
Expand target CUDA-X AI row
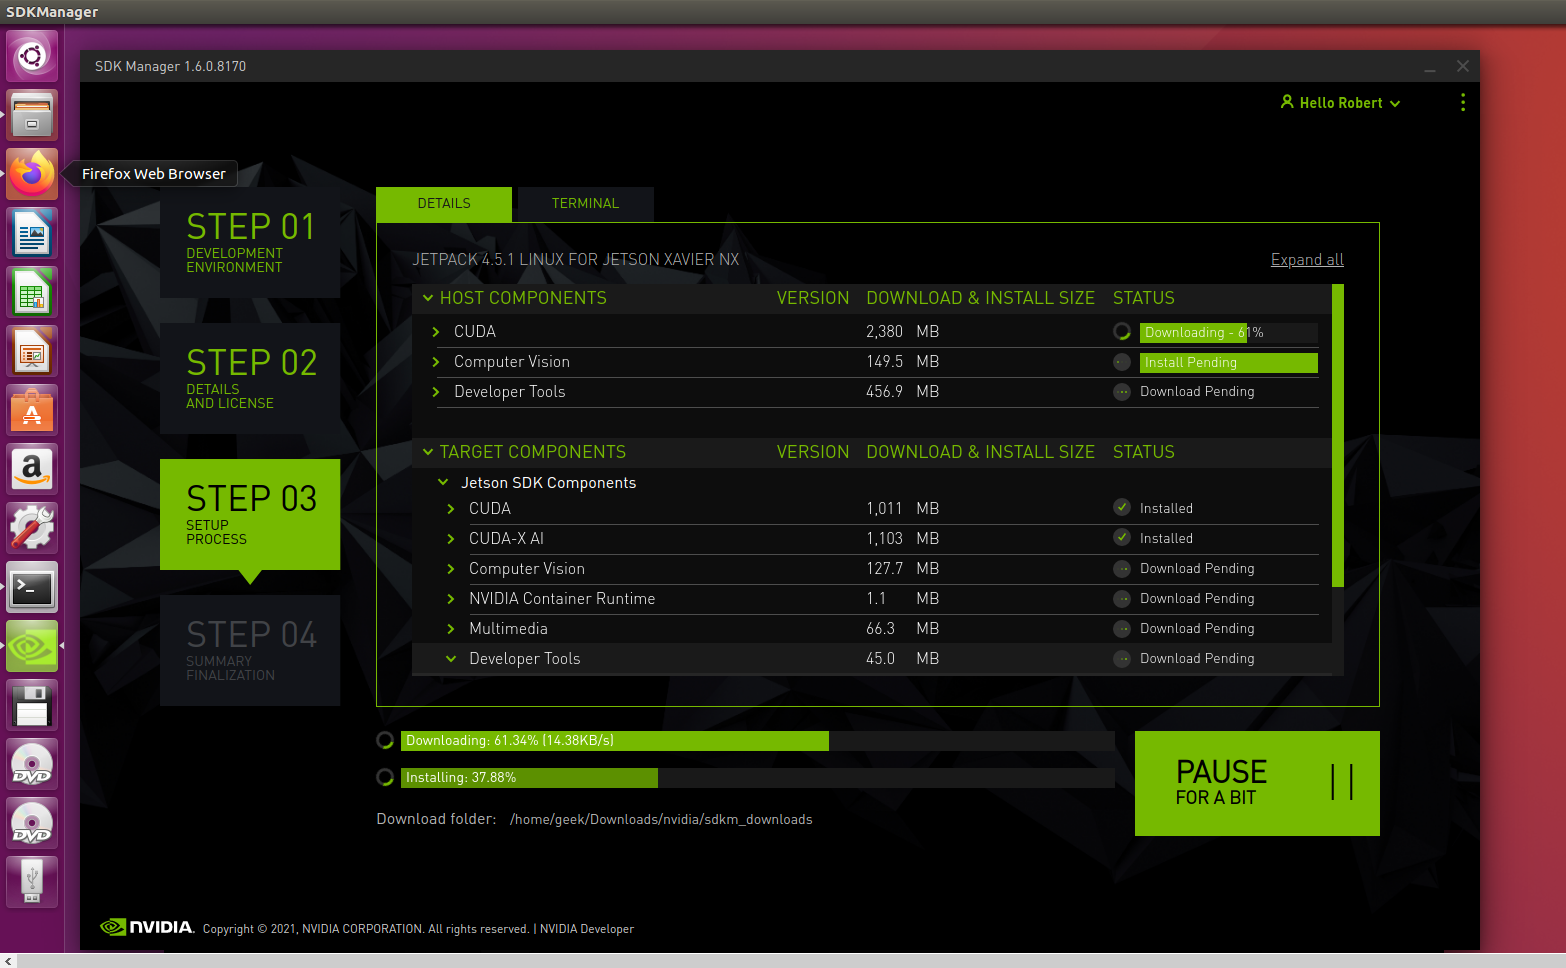click(451, 539)
